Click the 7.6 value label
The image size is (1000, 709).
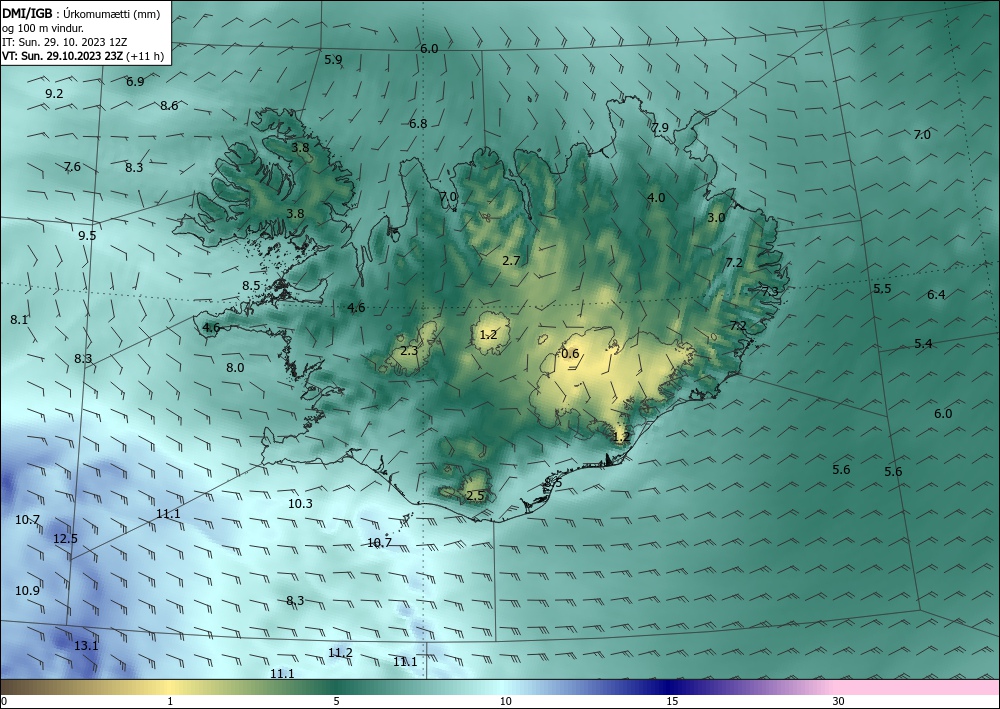click(x=72, y=167)
